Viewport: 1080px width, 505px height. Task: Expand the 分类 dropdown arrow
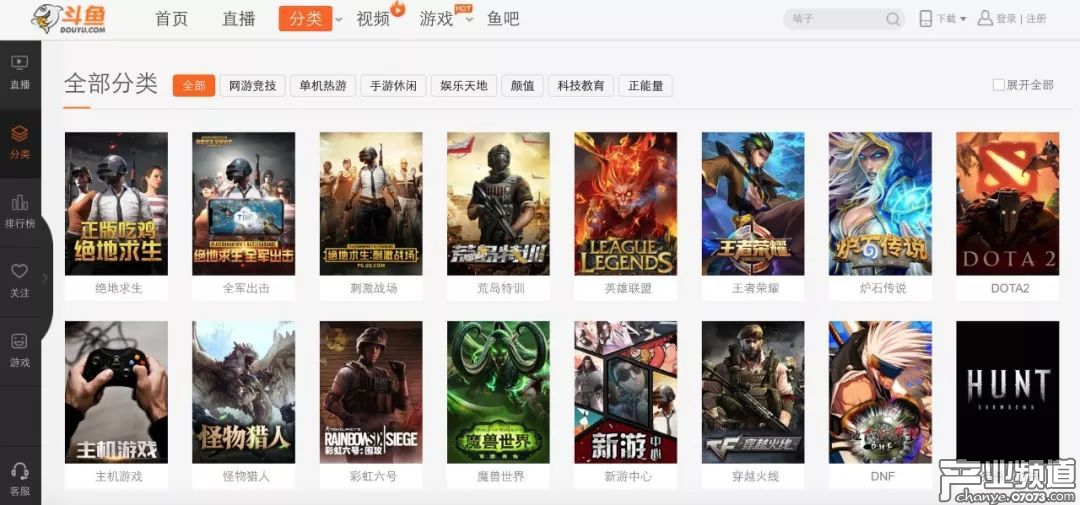click(338, 19)
